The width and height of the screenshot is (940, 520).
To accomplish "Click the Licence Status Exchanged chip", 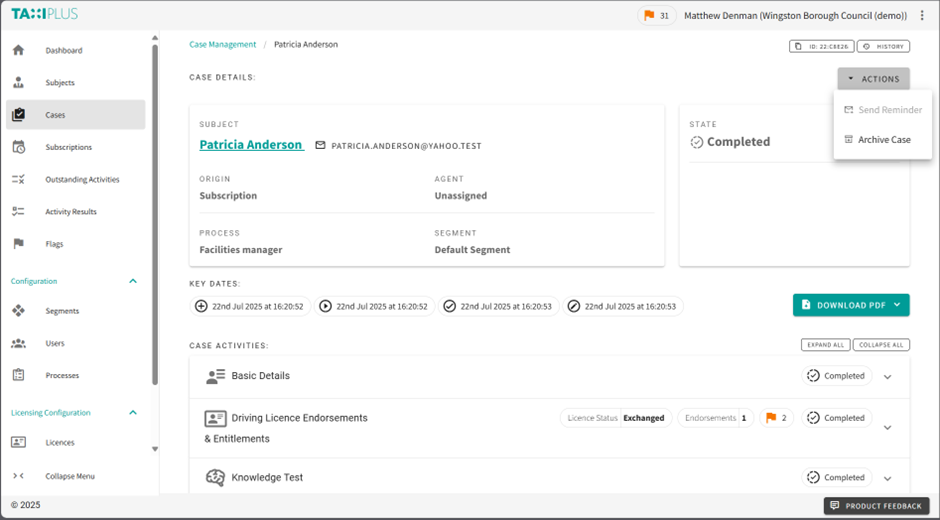I will click(x=616, y=418).
